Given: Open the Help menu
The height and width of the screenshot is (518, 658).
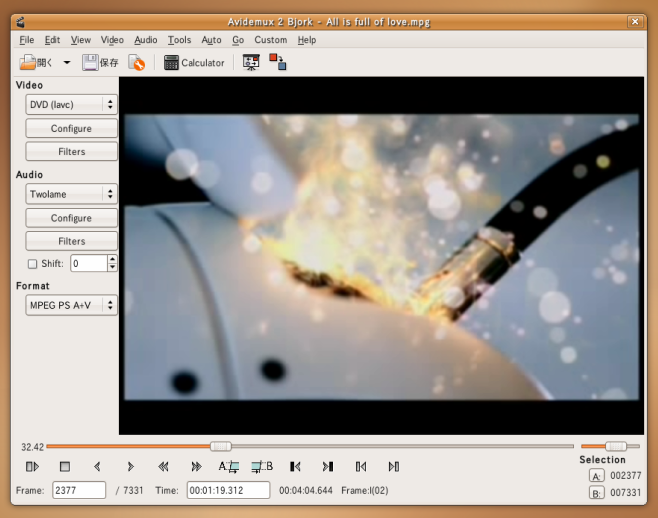Looking at the screenshot, I should (x=307, y=40).
